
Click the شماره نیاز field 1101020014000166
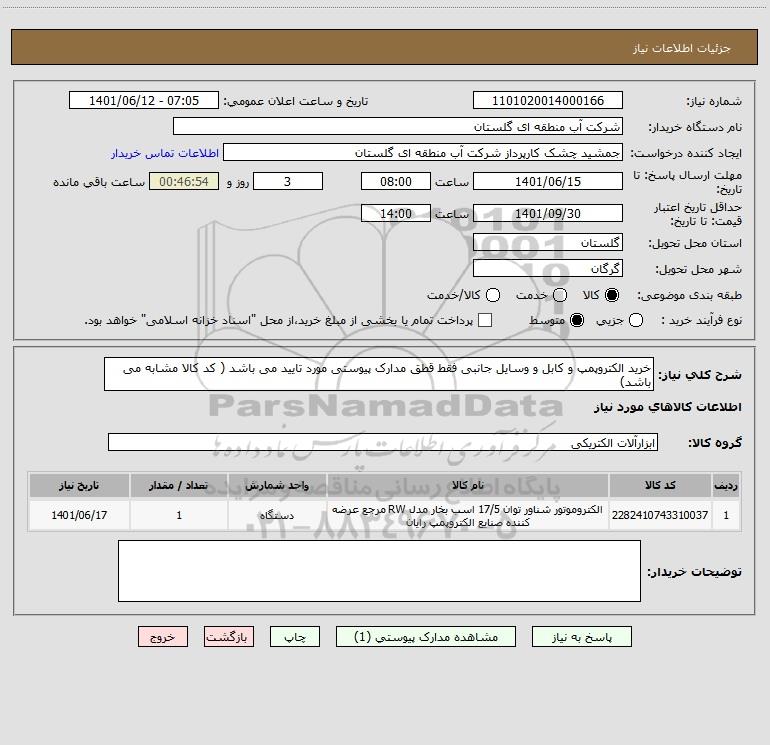(x=548, y=101)
